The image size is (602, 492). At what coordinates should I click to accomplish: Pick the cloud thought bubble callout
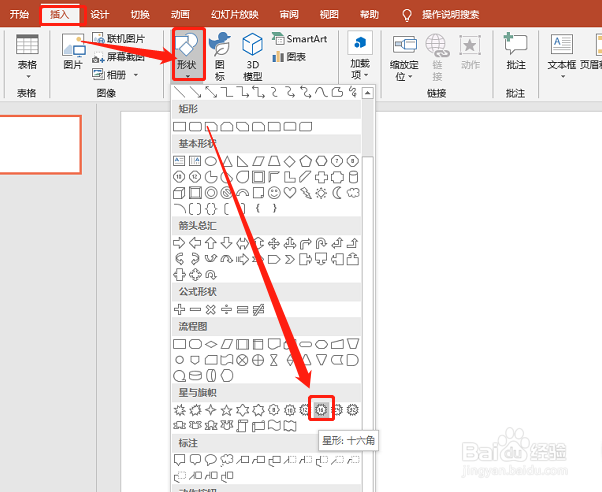[227, 459]
